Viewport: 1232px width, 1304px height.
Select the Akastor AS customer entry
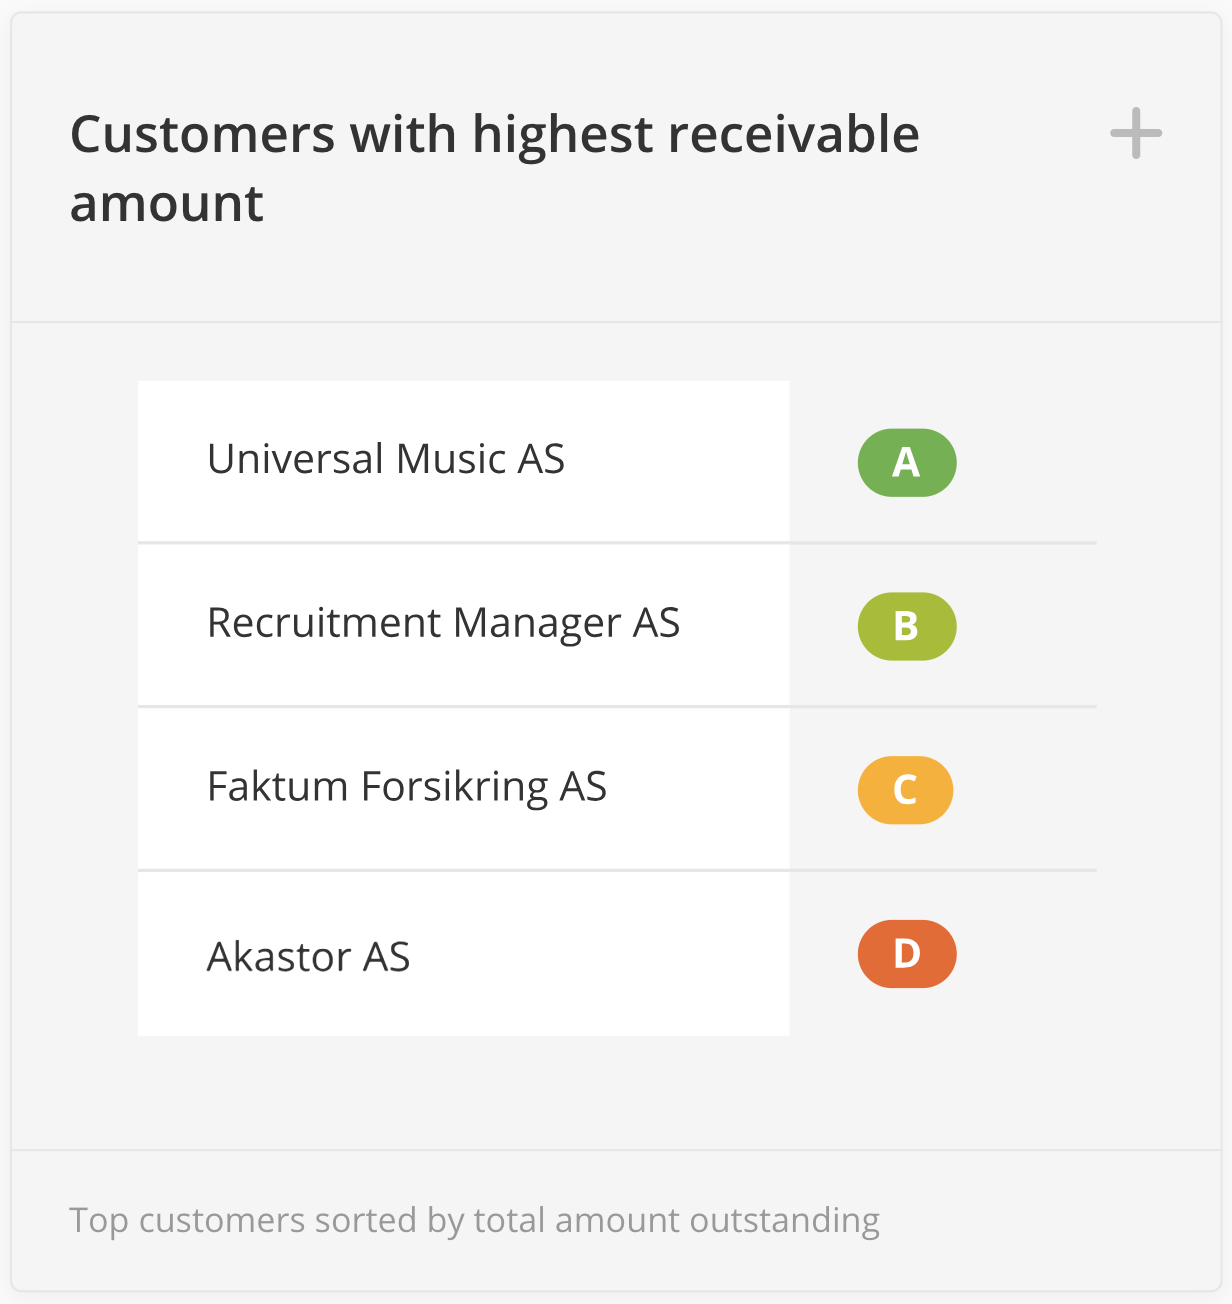(x=308, y=957)
